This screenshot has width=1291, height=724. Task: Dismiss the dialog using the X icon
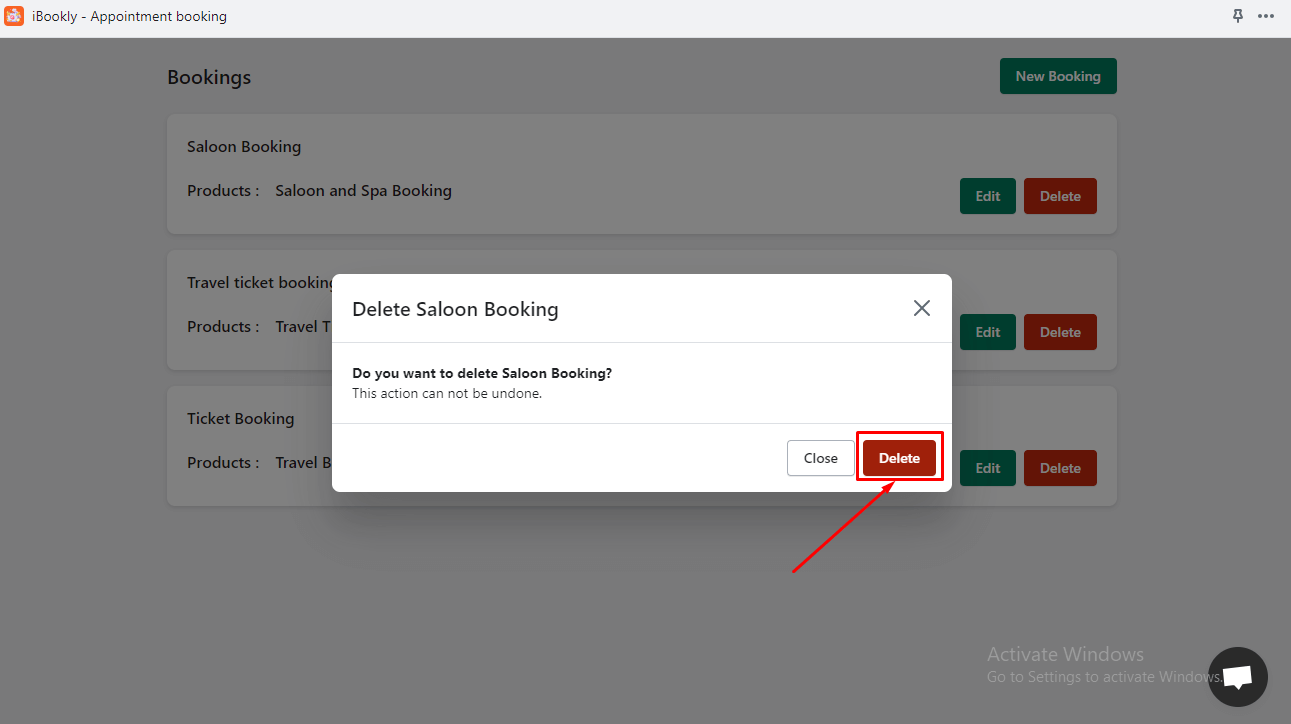[921, 308]
